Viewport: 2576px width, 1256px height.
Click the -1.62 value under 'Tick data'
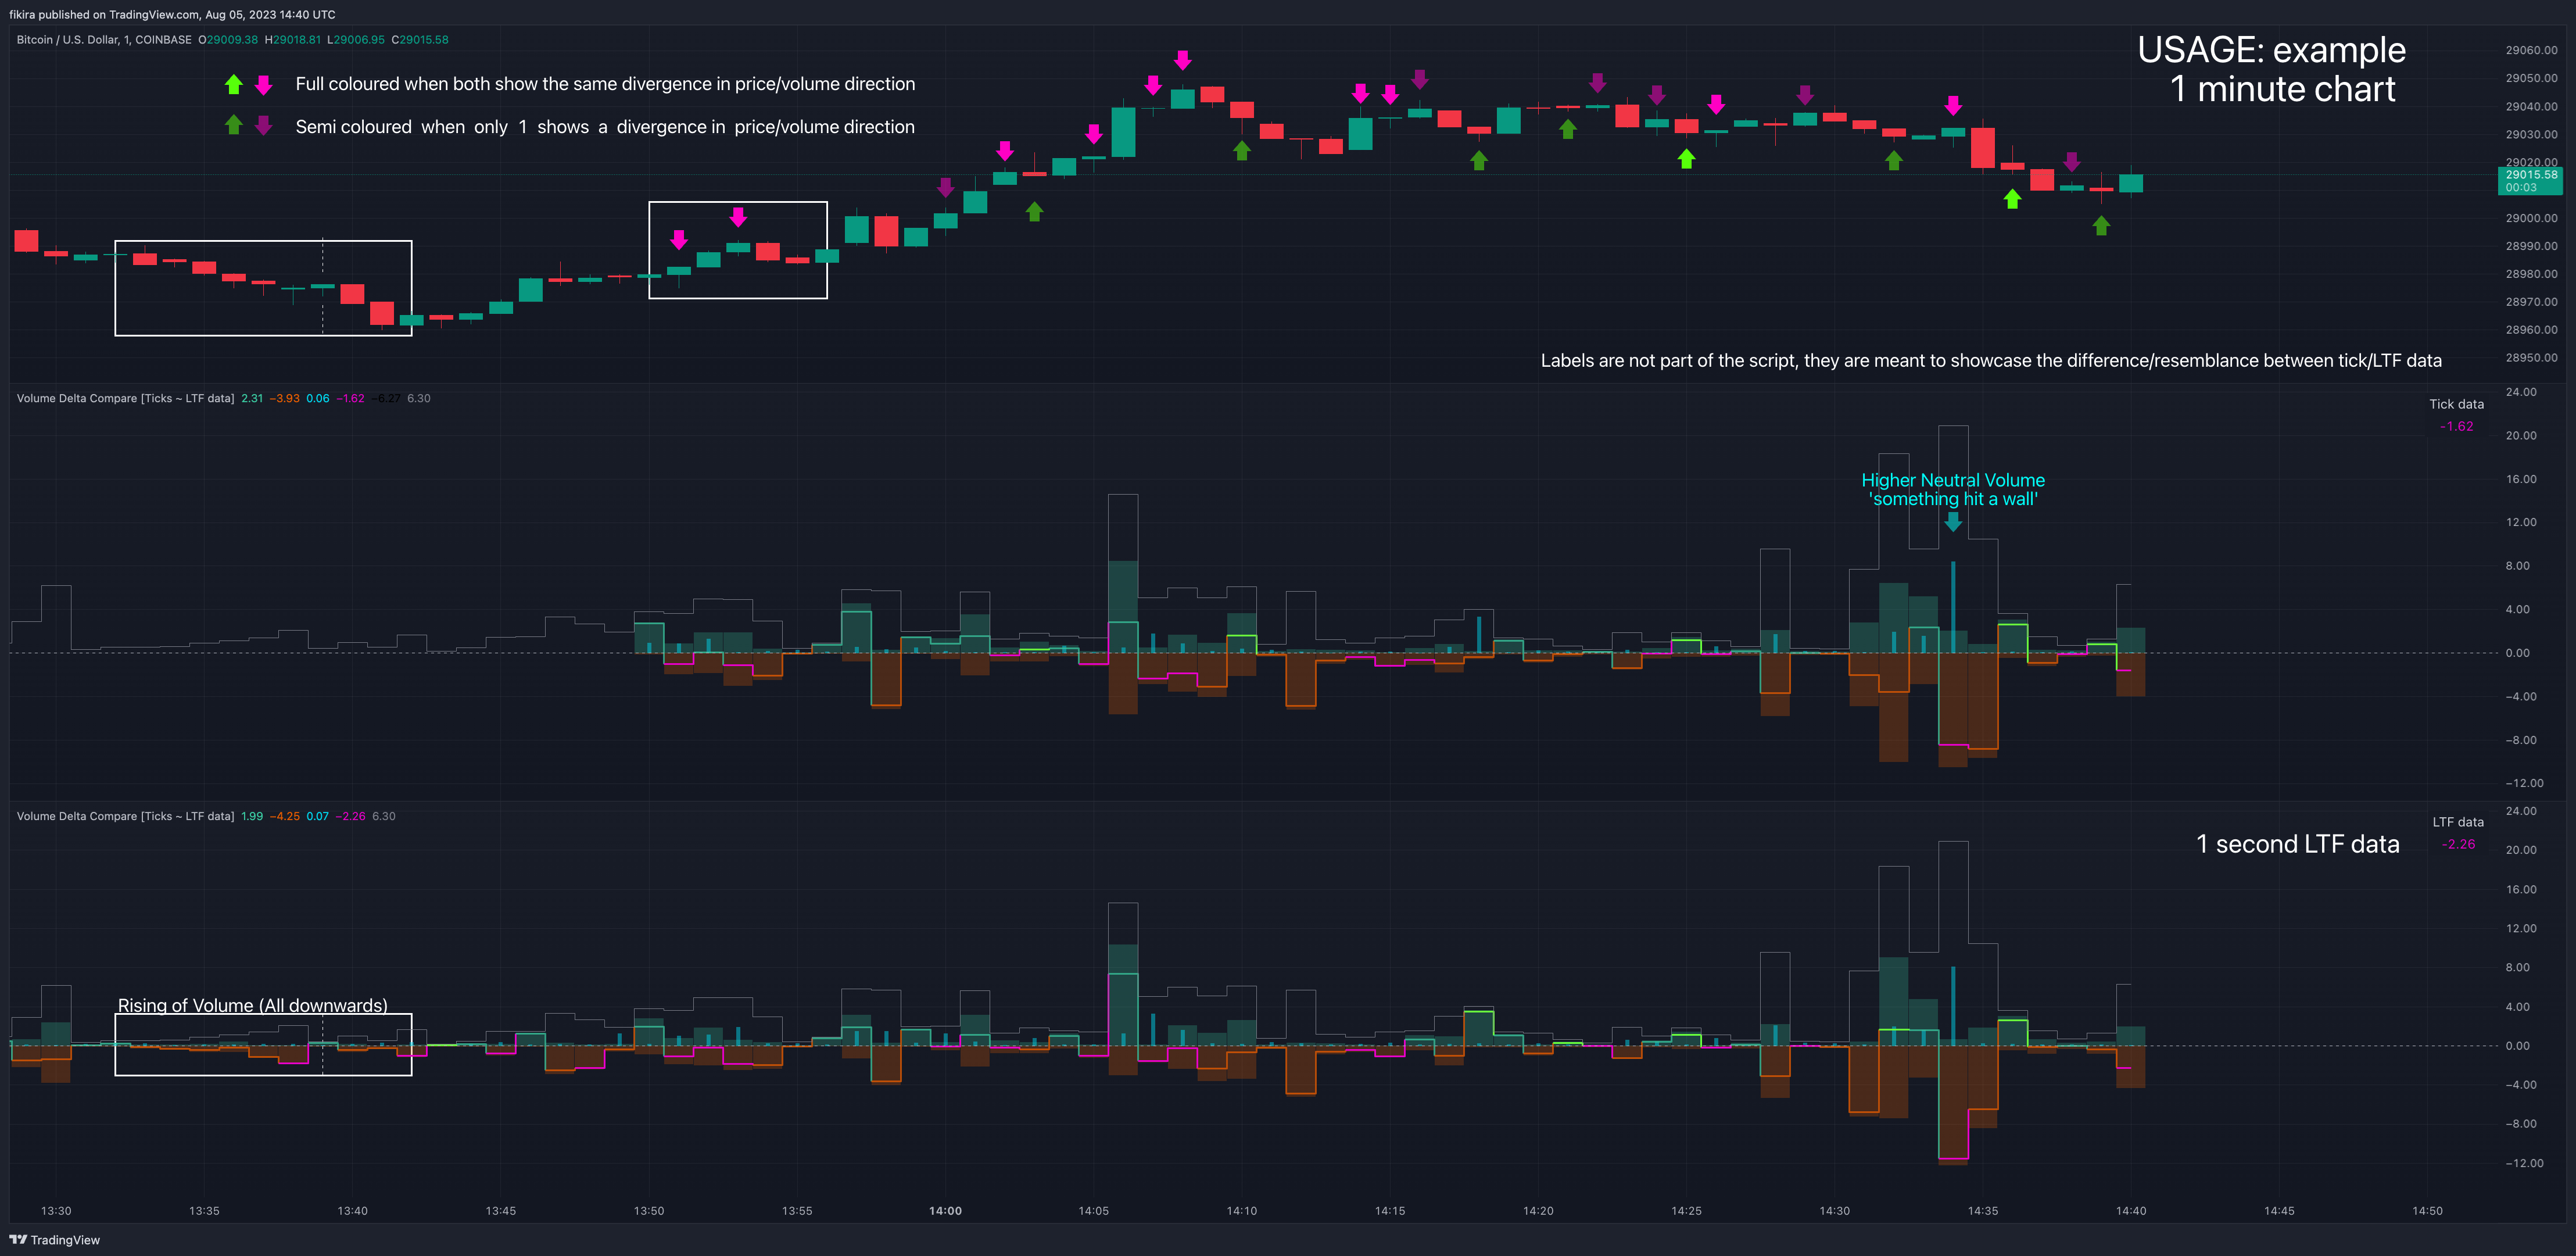pyautogui.click(x=2457, y=426)
